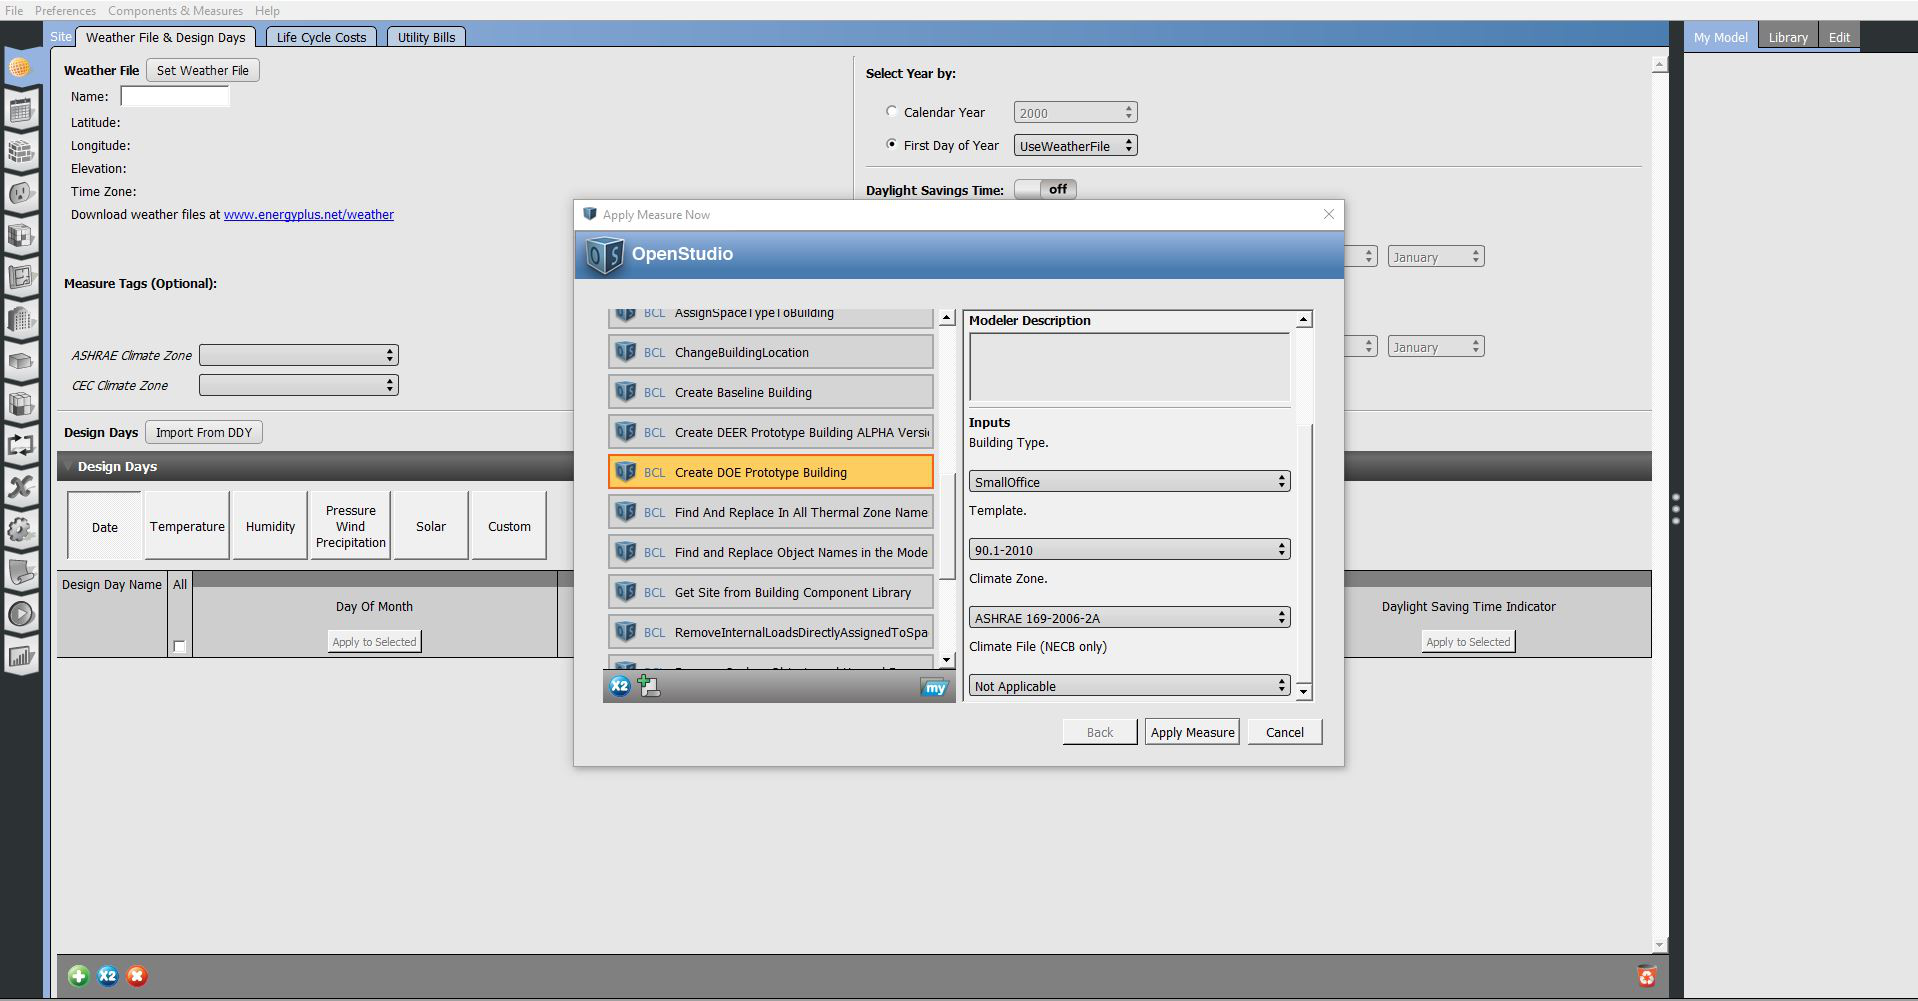Click the weather file Name input field

(x=175, y=96)
